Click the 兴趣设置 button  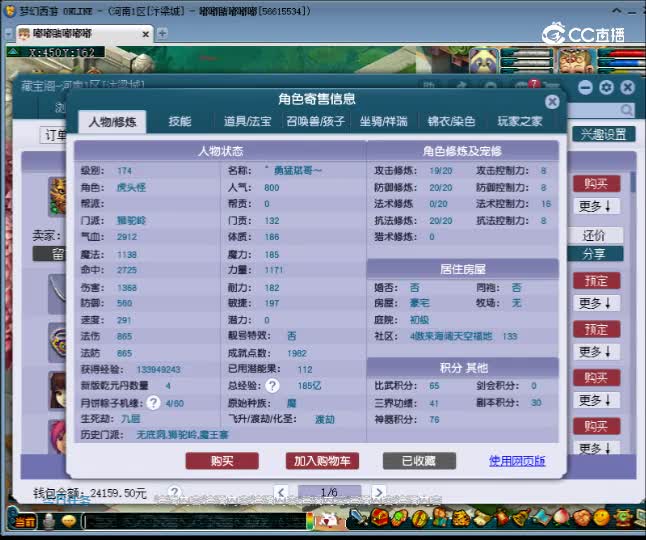point(604,134)
